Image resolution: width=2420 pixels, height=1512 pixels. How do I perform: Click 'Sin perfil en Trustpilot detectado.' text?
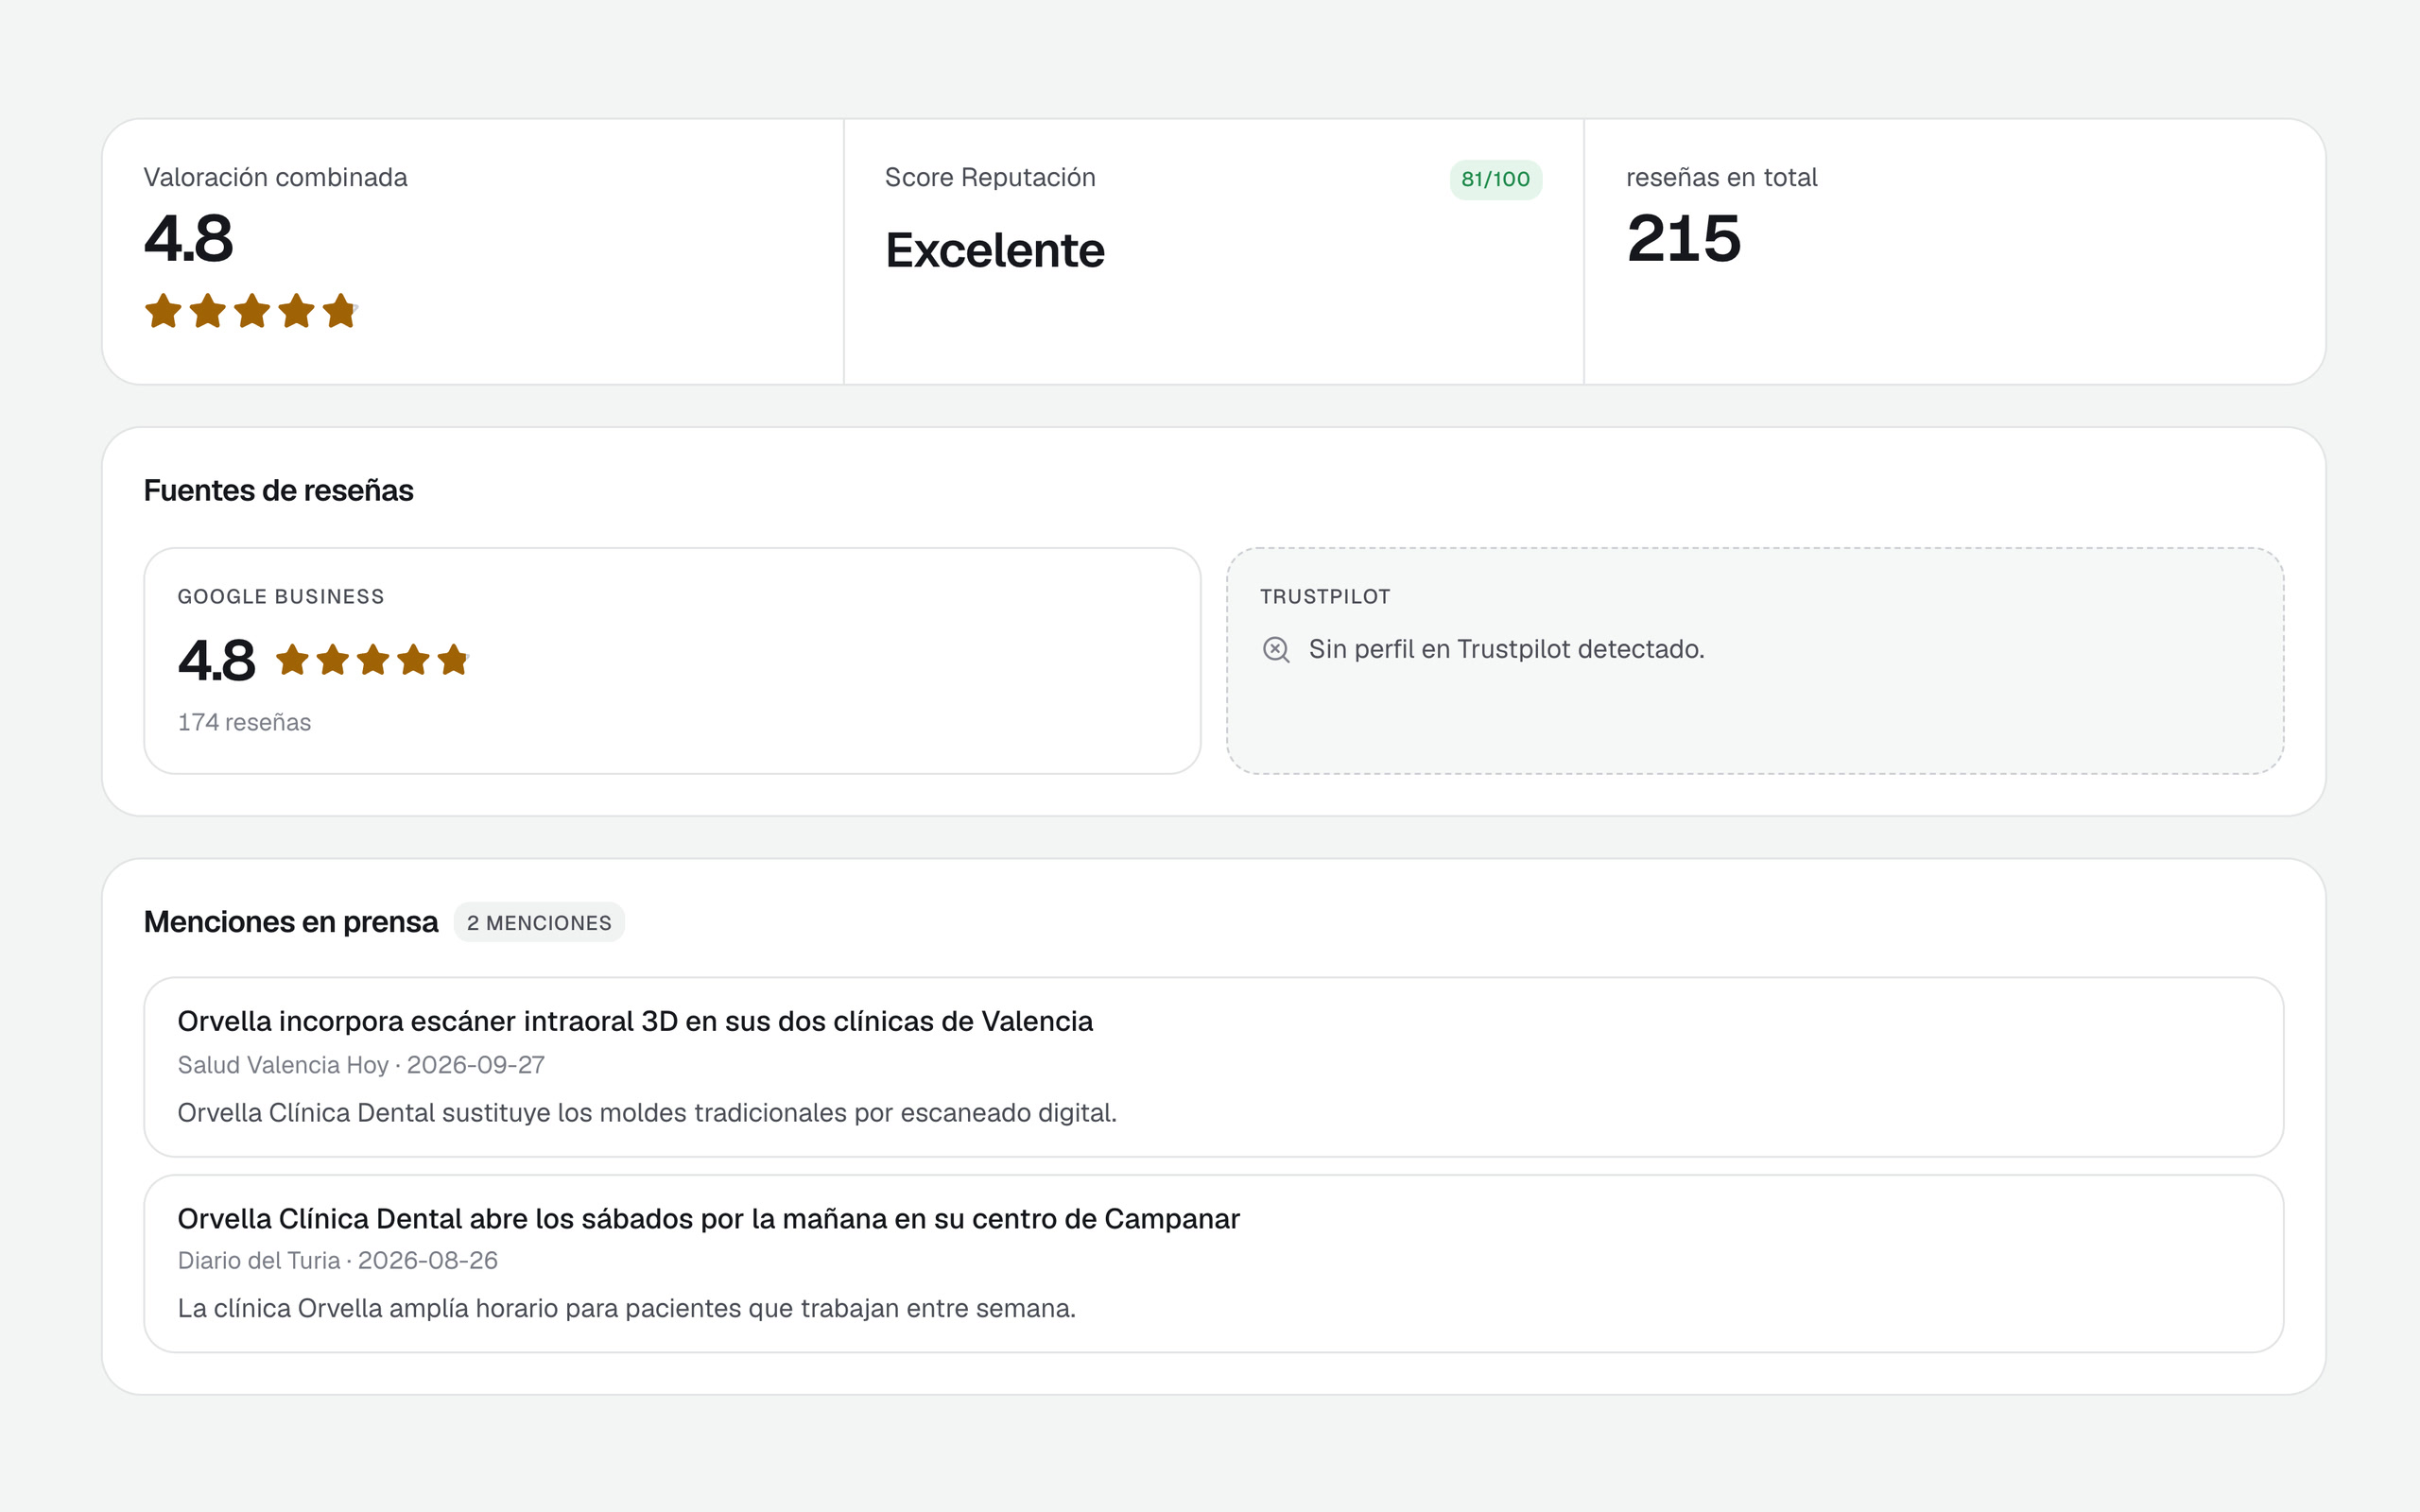pyautogui.click(x=1506, y=649)
